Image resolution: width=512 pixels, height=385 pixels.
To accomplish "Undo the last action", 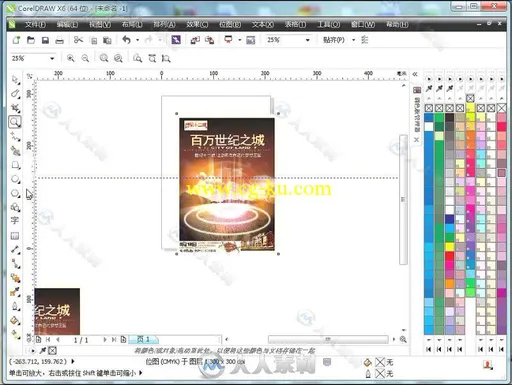I will click(126, 40).
